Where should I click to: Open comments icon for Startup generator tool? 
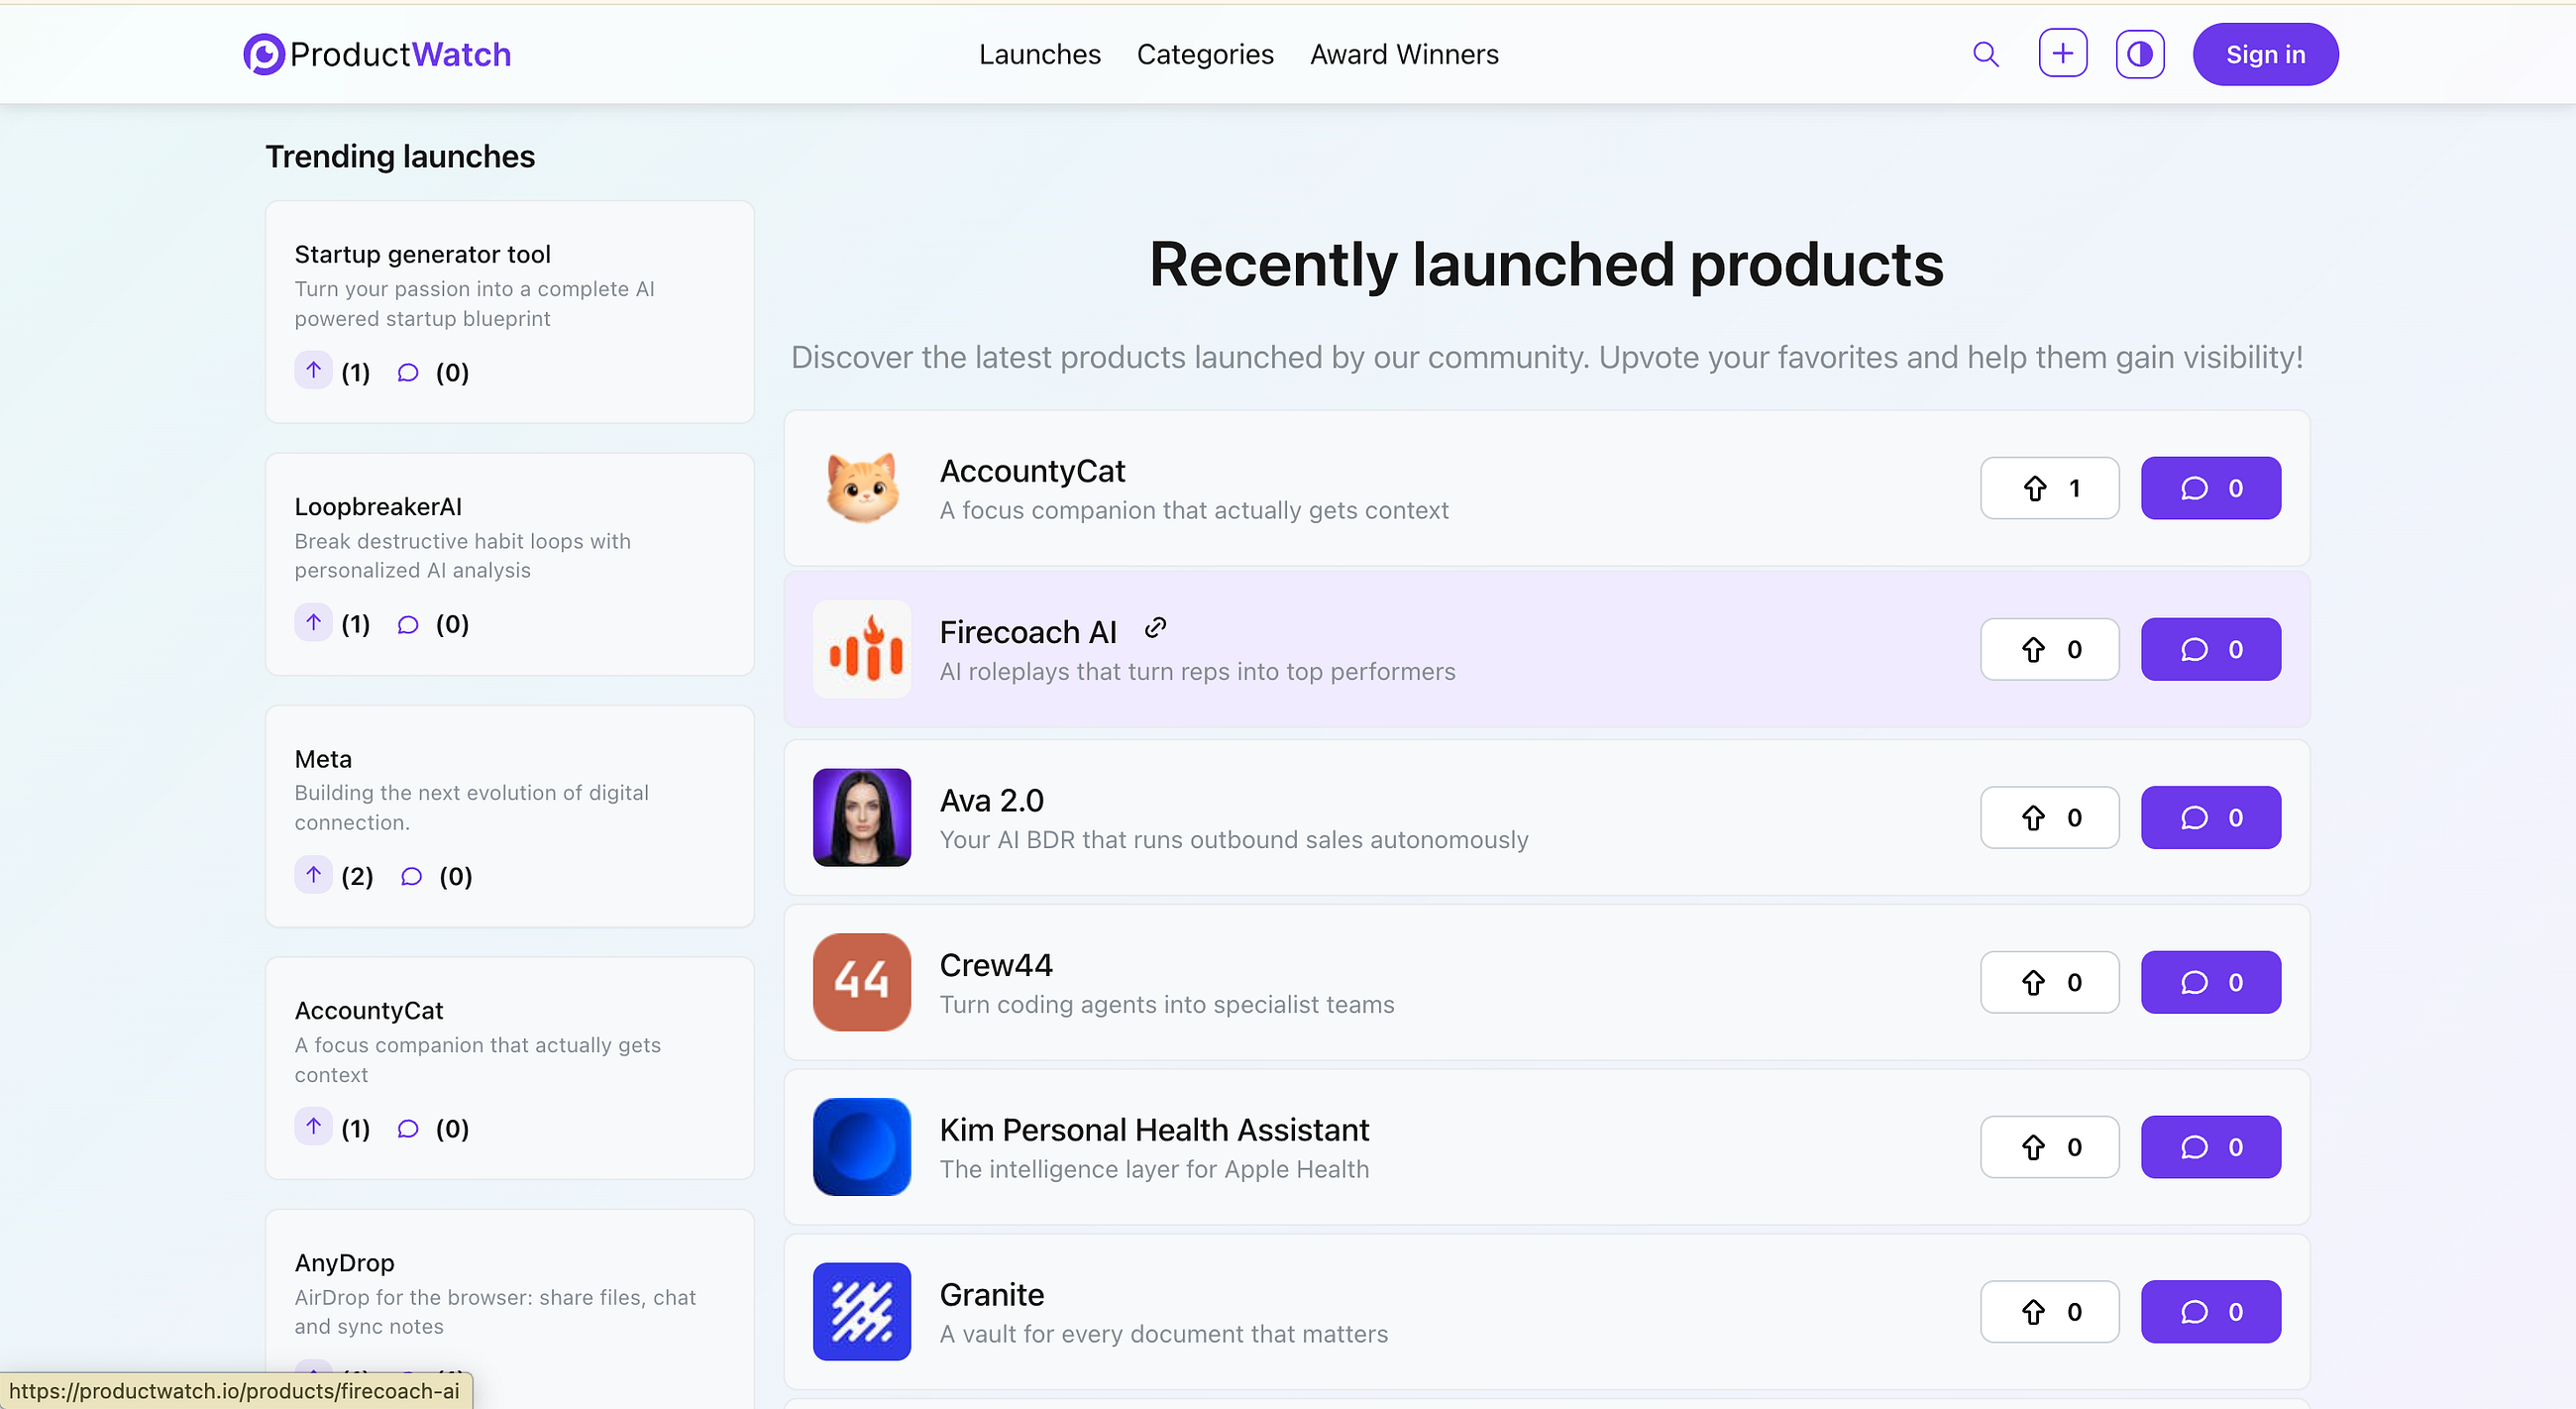click(x=408, y=373)
